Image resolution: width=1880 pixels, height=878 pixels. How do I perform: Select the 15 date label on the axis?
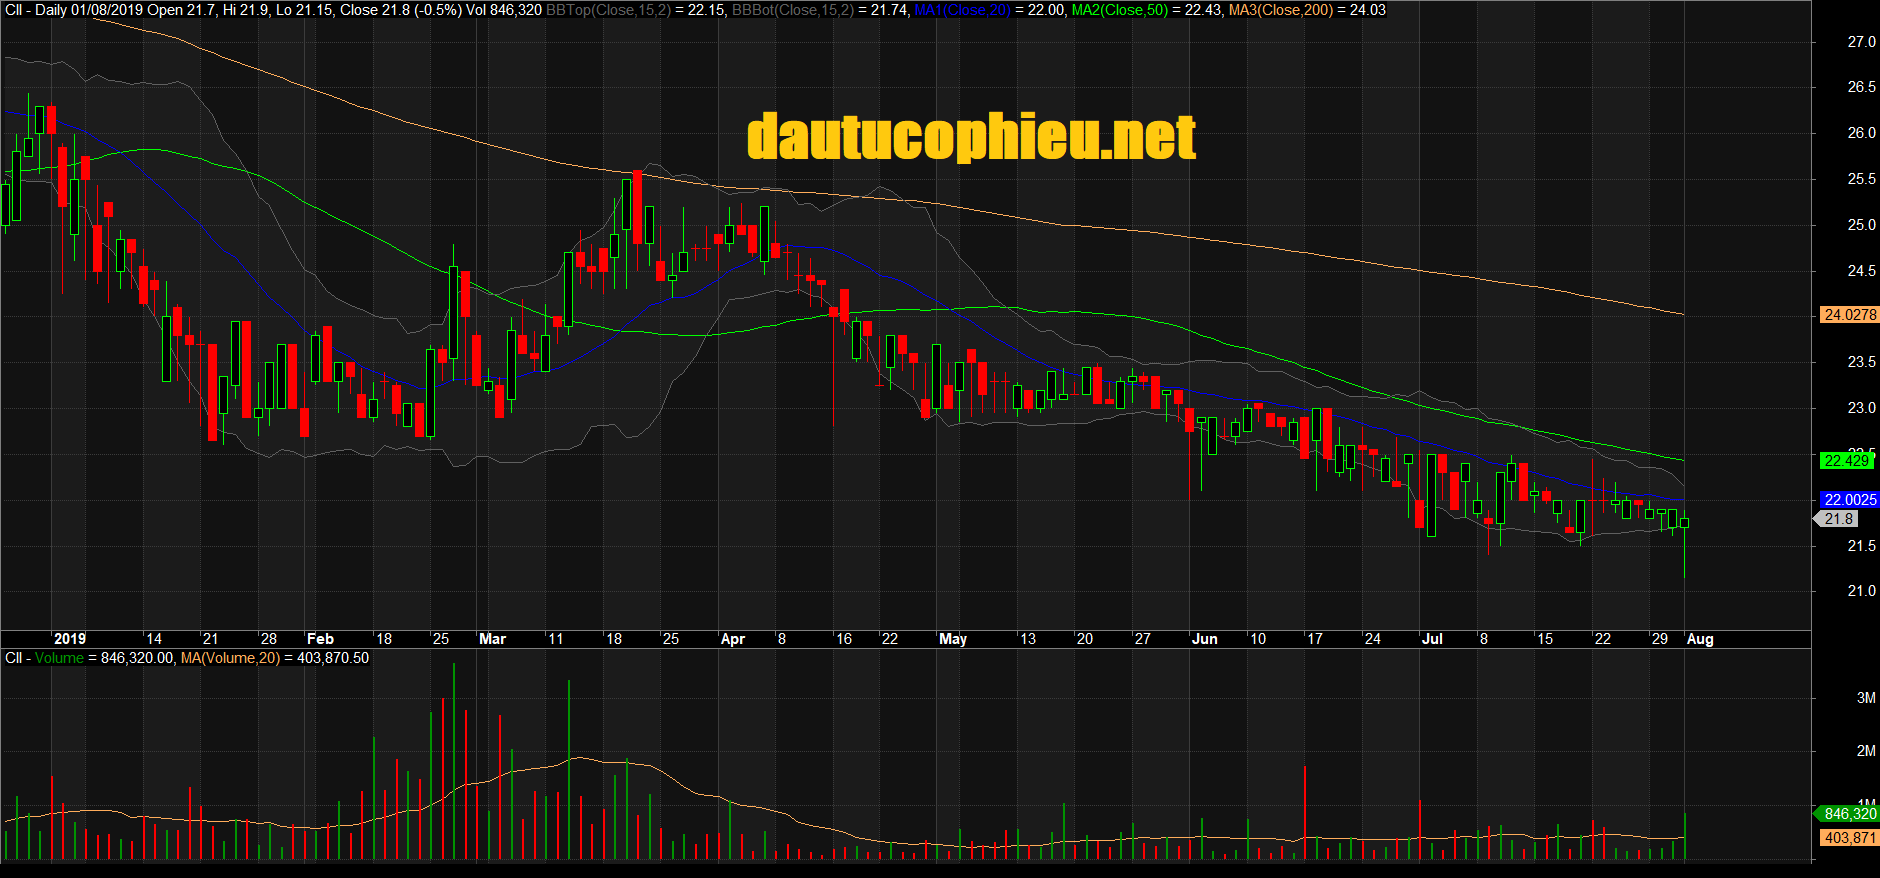pos(1545,639)
